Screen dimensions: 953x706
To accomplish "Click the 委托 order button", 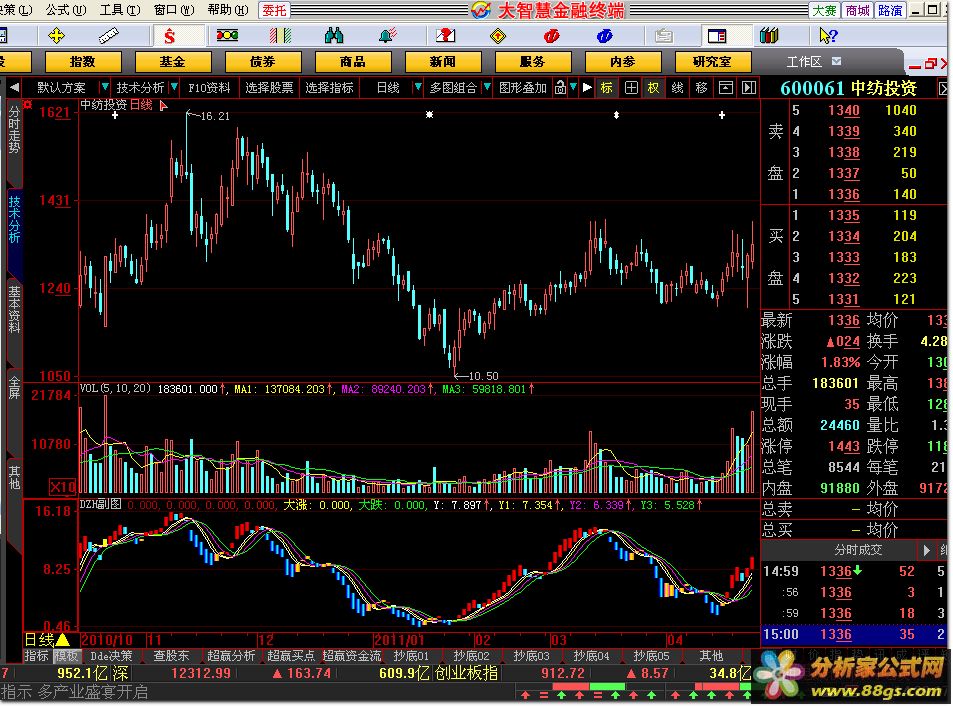I will tap(274, 10).
